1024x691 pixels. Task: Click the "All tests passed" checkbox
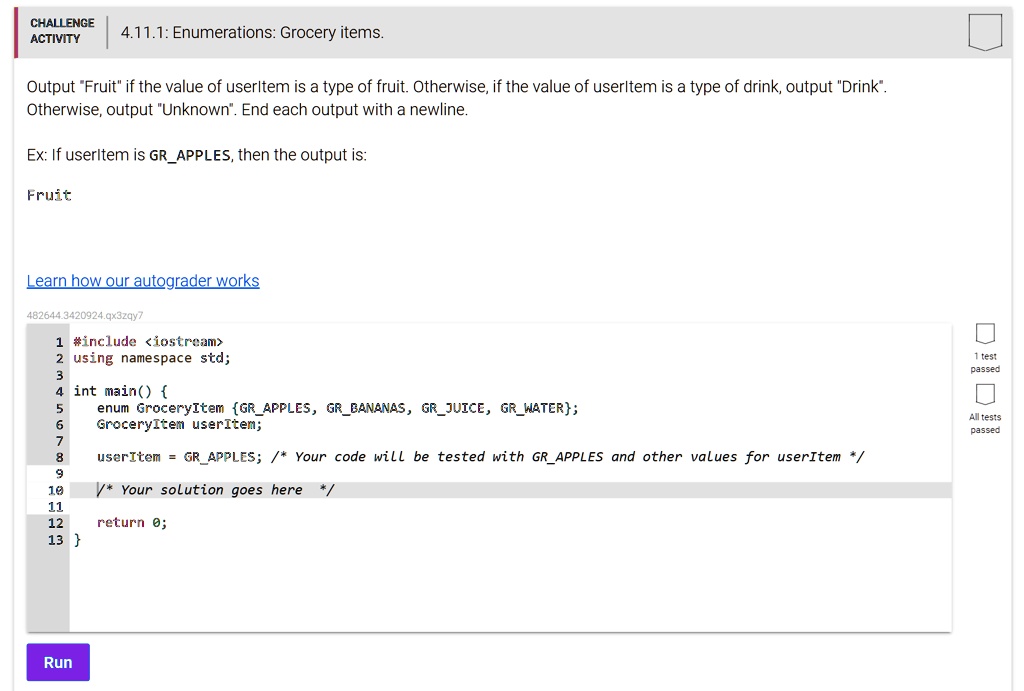(x=985, y=393)
